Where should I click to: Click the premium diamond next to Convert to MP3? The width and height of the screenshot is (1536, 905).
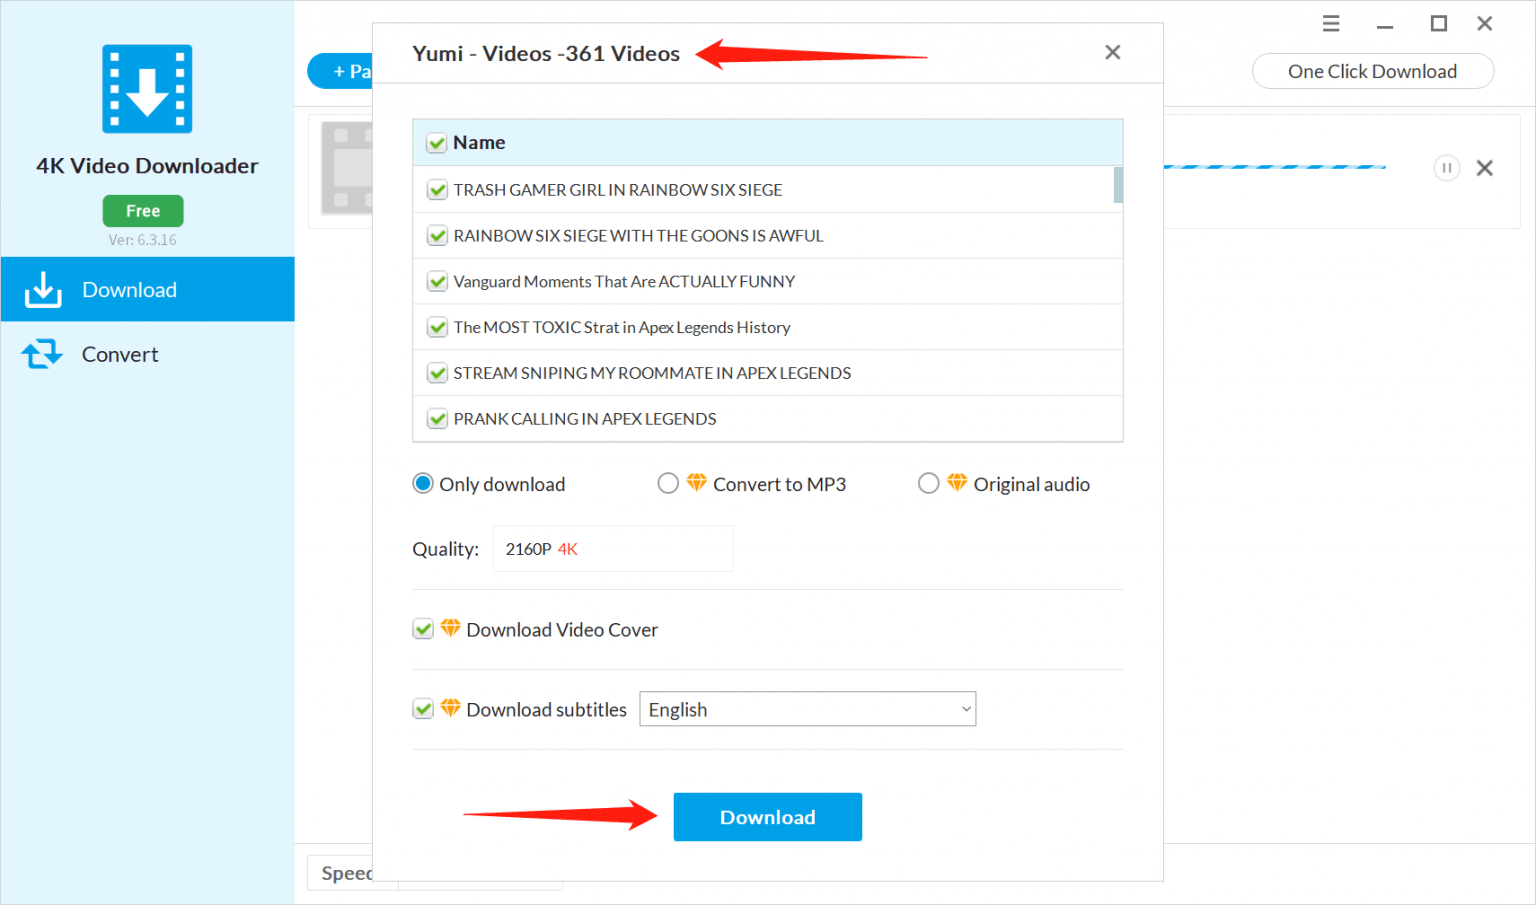point(697,483)
